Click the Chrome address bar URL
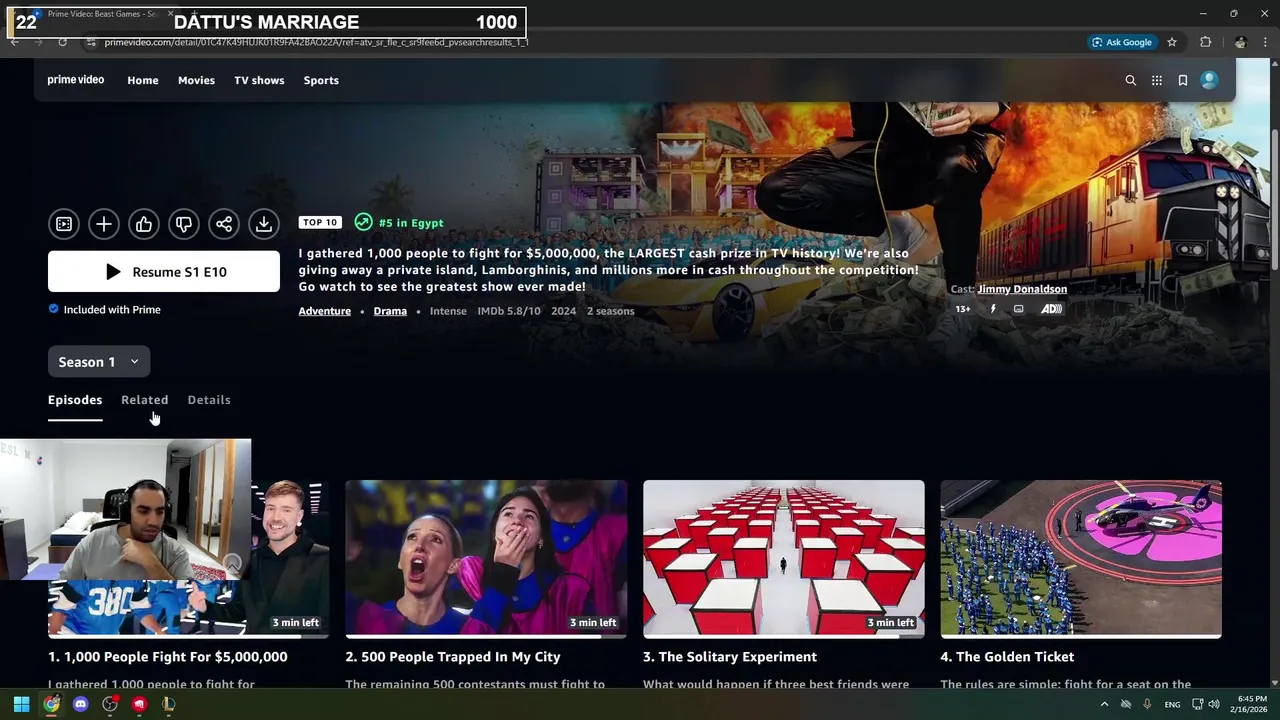Screen dimensions: 1280x720 316,42
